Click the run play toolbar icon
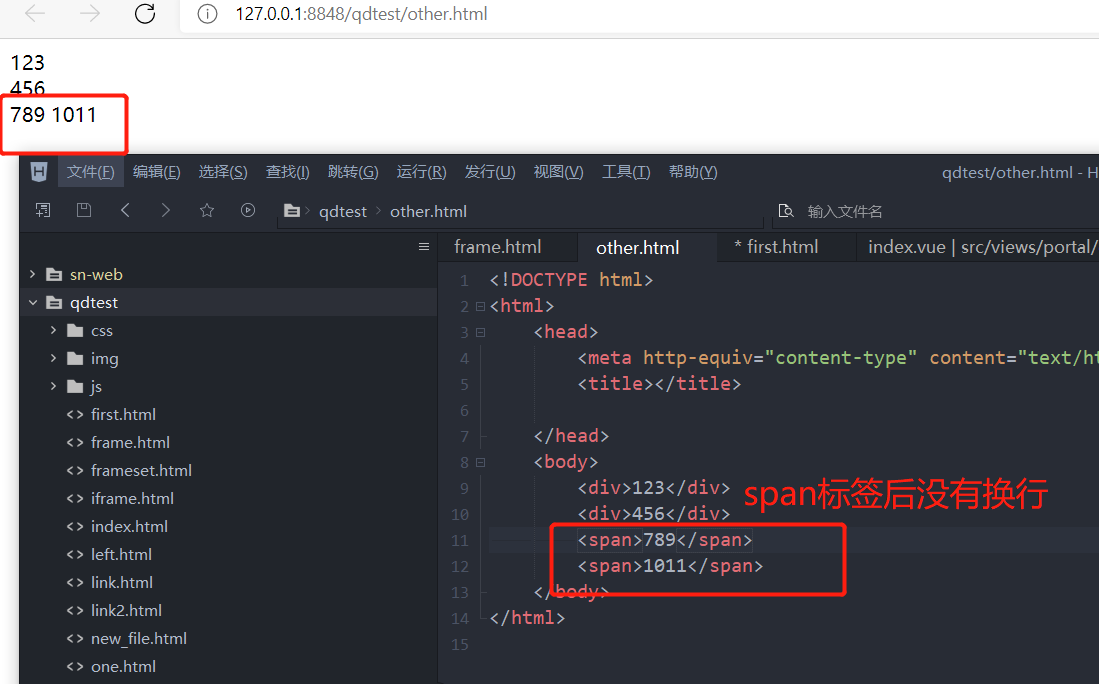 (248, 210)
